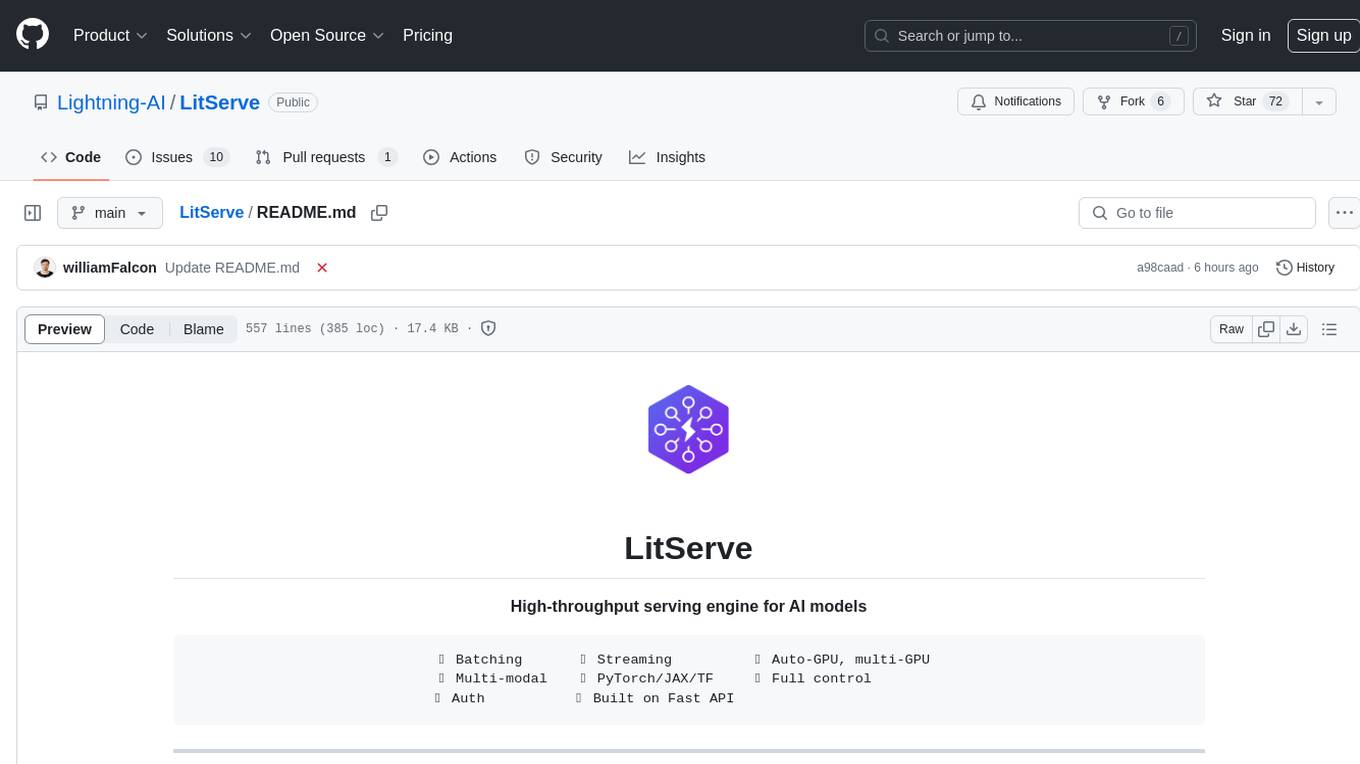The image size is (1360, 764).
Task: Expand the Product menu
Action: (x=111, y=35)
